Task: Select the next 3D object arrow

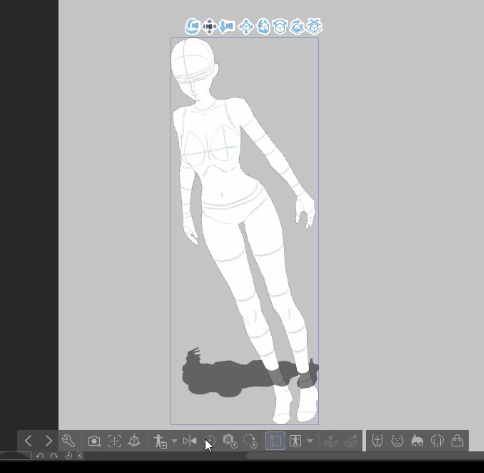Action: (x=48, y=441)
